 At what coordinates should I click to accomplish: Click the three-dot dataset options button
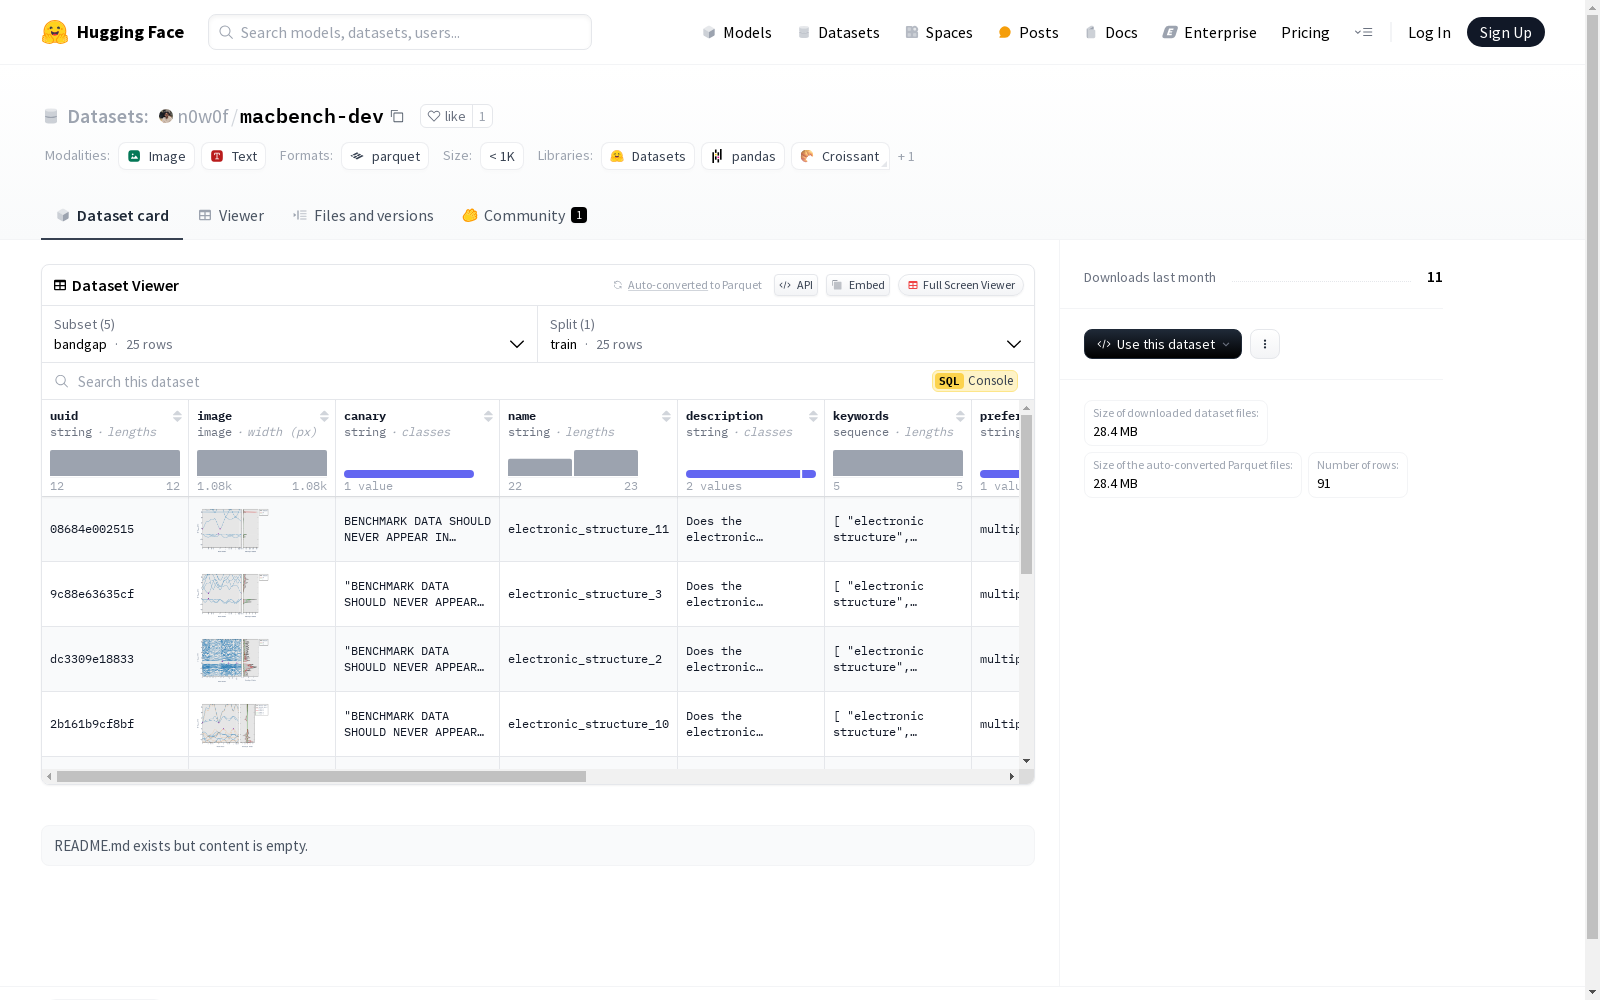coord(1265,344)
